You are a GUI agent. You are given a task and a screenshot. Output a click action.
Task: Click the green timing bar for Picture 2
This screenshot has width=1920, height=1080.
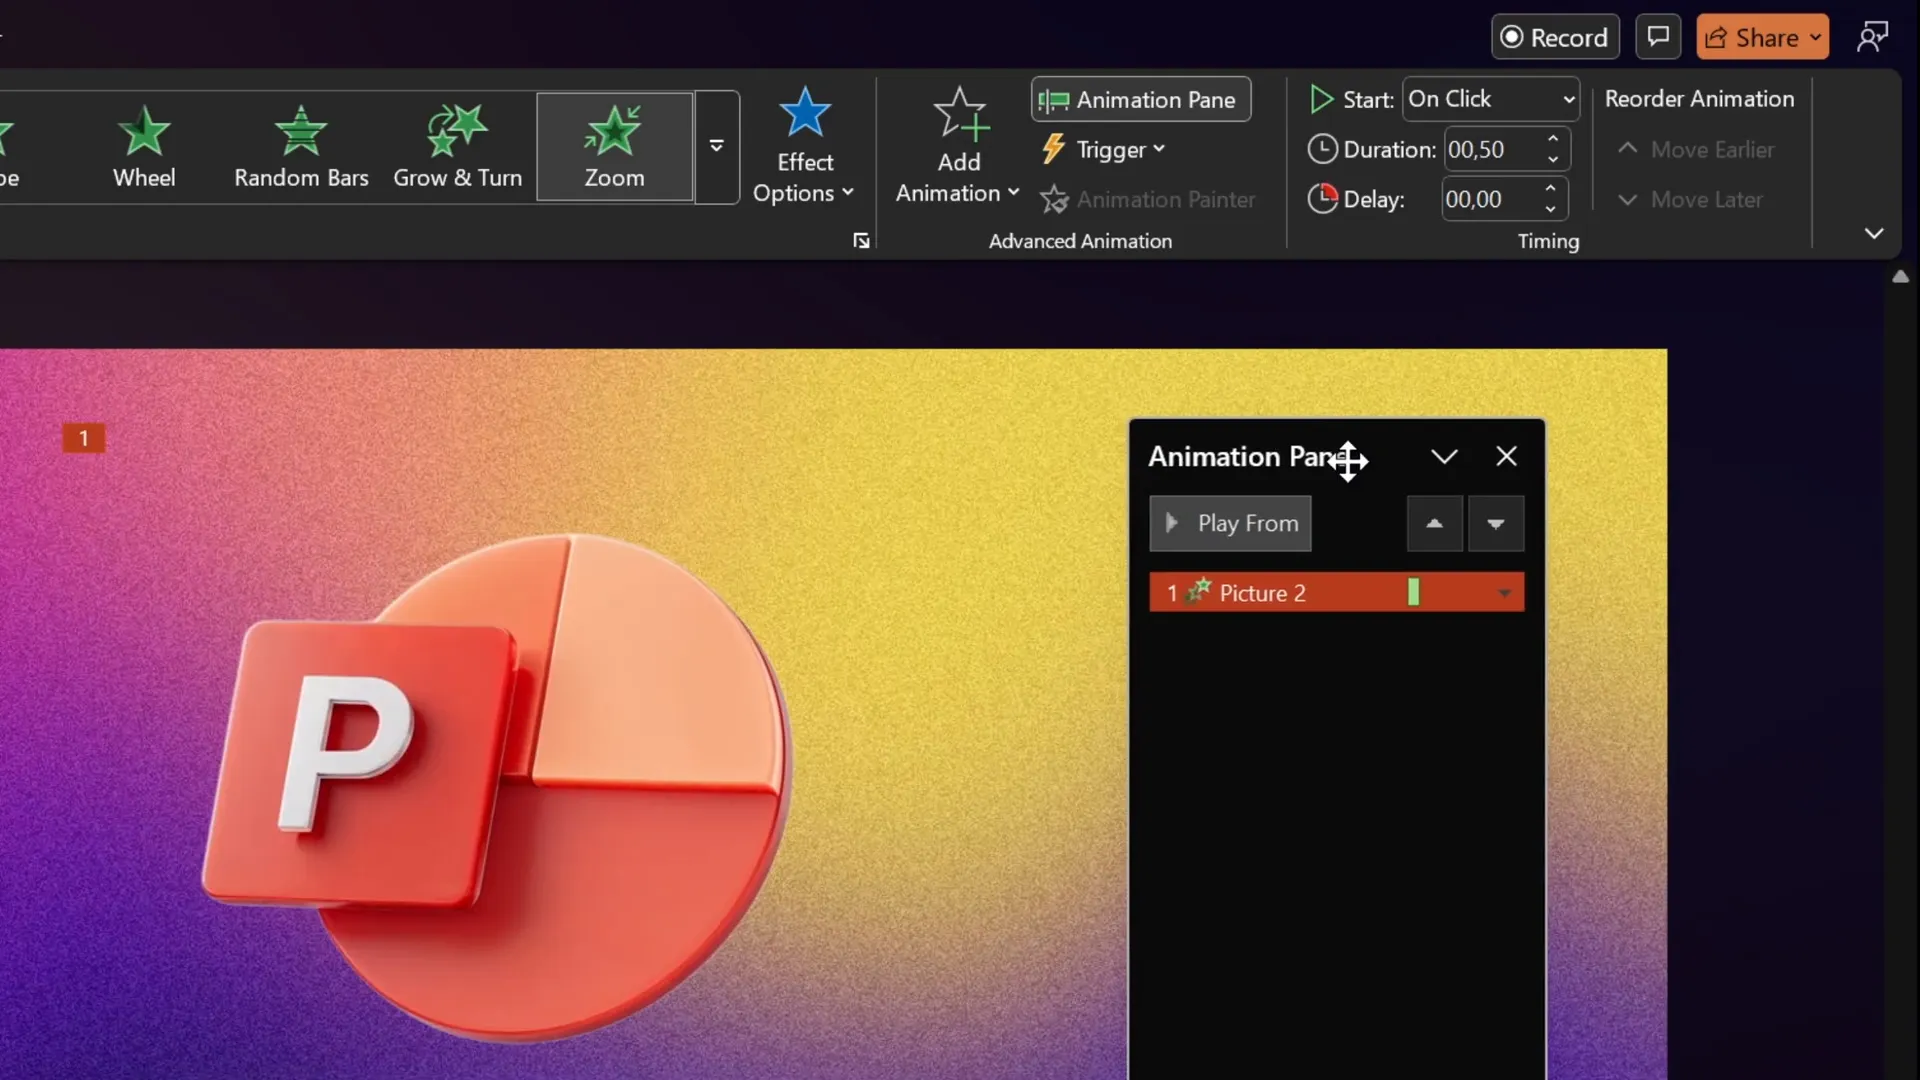[x=1413, y=593]
